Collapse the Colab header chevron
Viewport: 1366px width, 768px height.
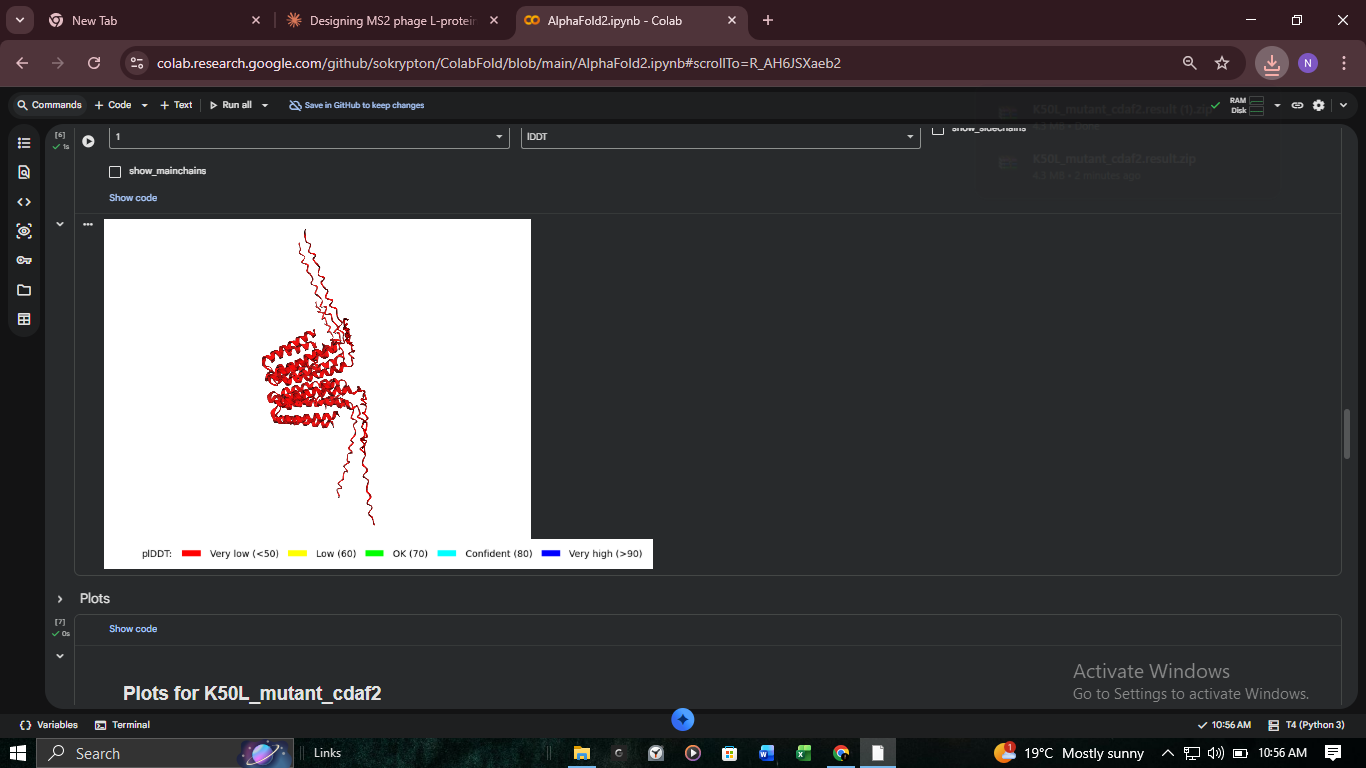point(1343,105)
